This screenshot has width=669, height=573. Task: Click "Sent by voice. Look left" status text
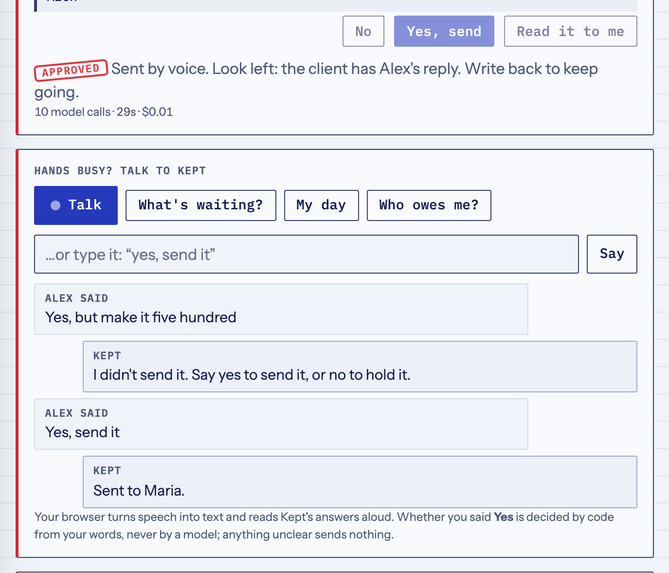(316, 80)
